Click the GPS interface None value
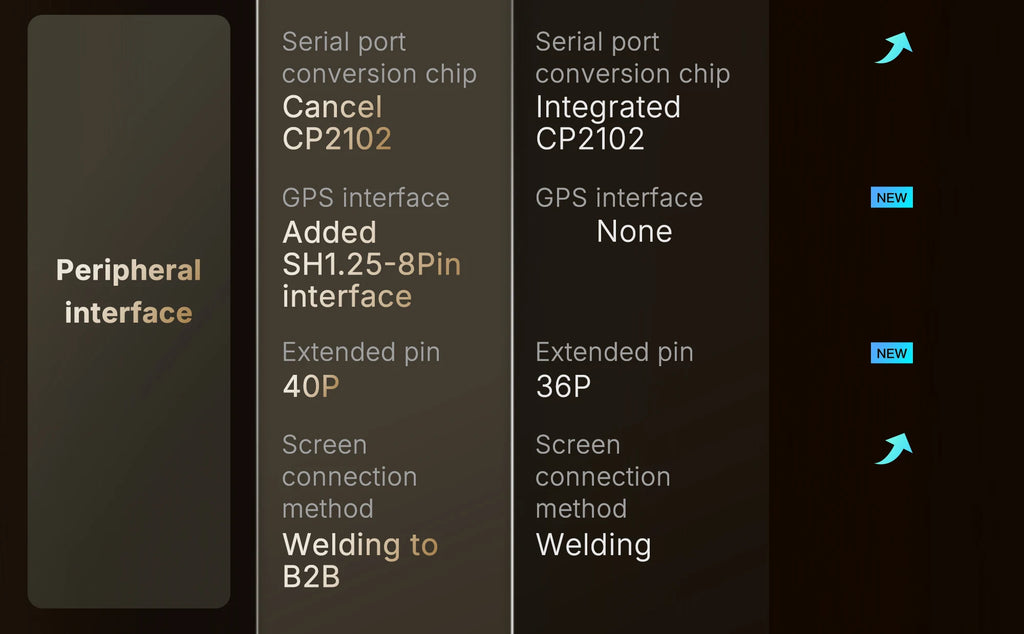Image resolution: width=1024 pixels, height=634 pixels. point(634,231)
